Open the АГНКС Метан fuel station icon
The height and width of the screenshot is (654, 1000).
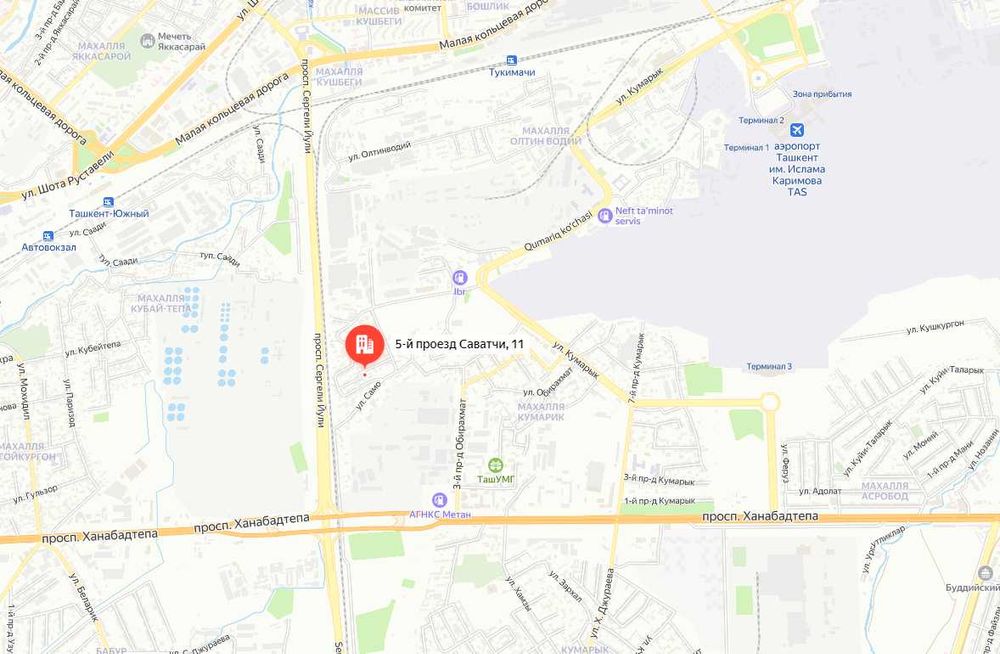click(439, 500)
